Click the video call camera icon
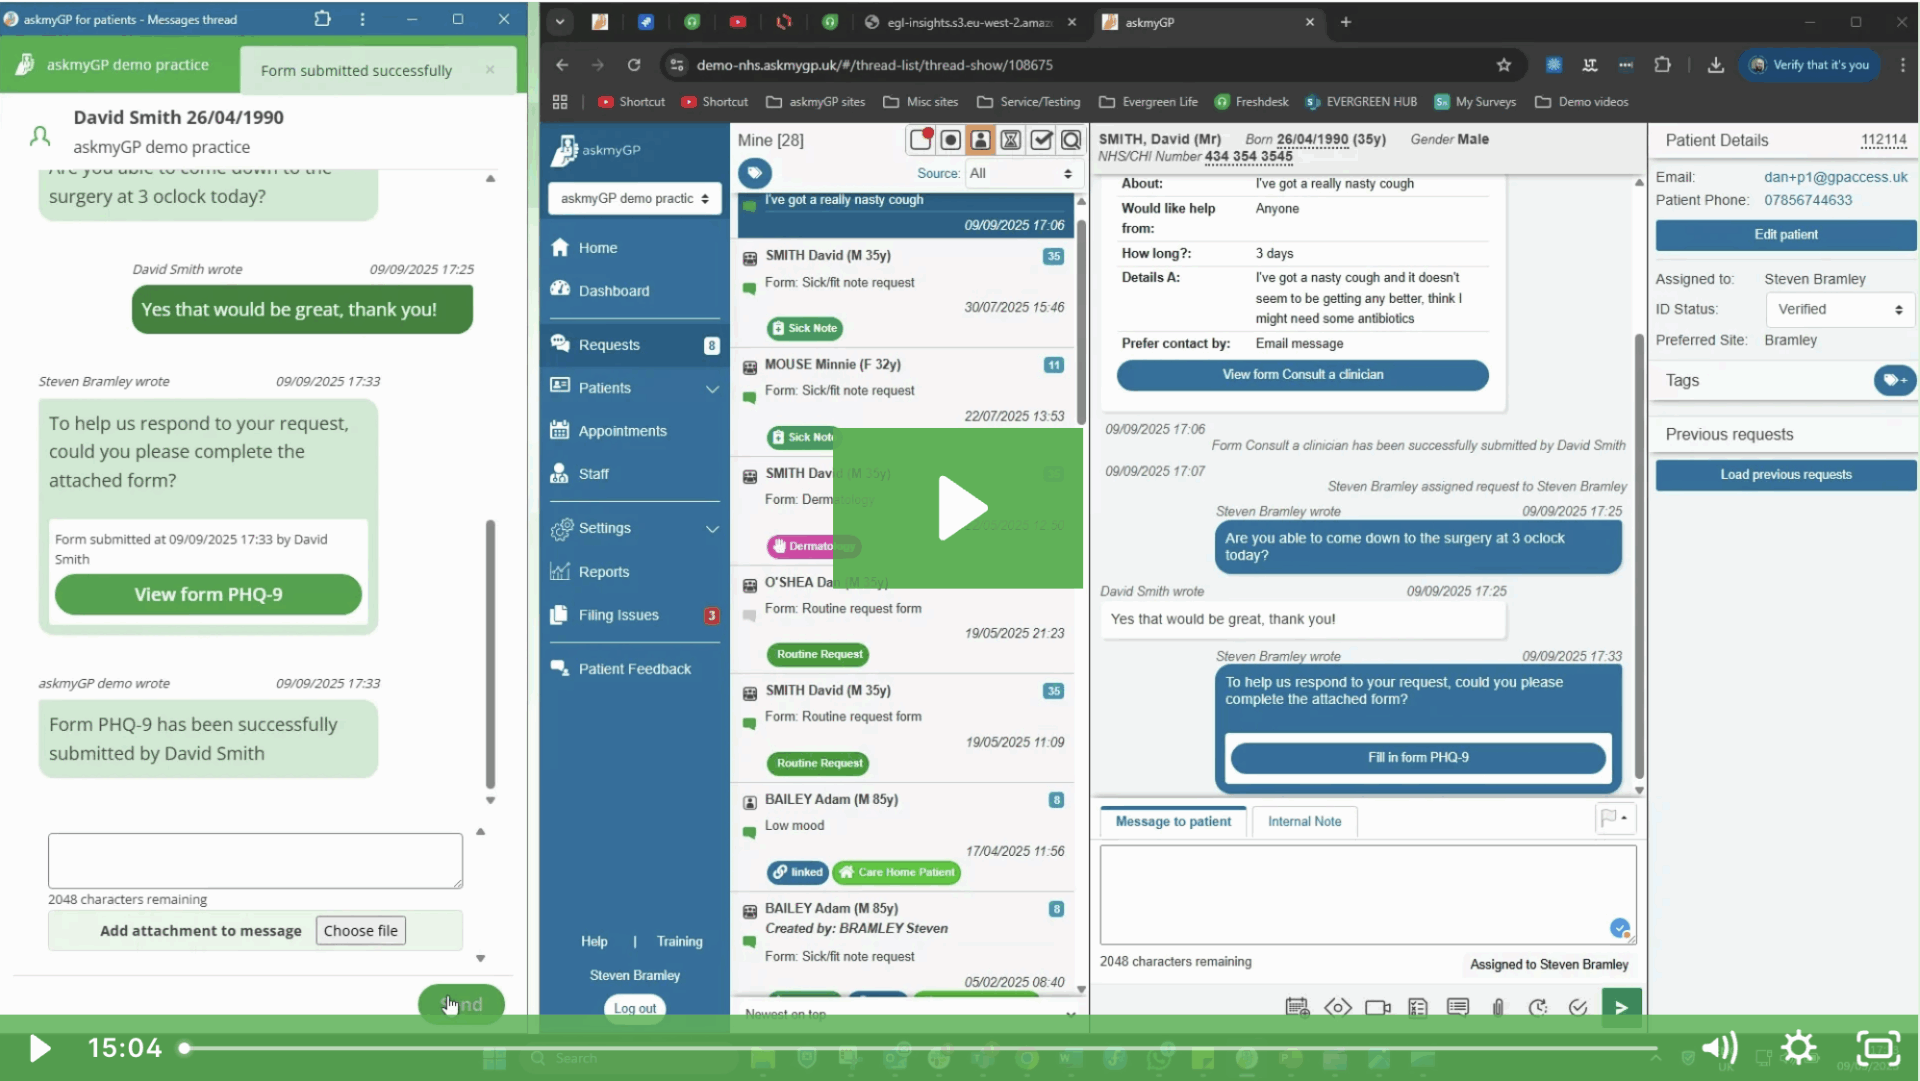The image size is (1920, 1081). coord(1378,1007)
